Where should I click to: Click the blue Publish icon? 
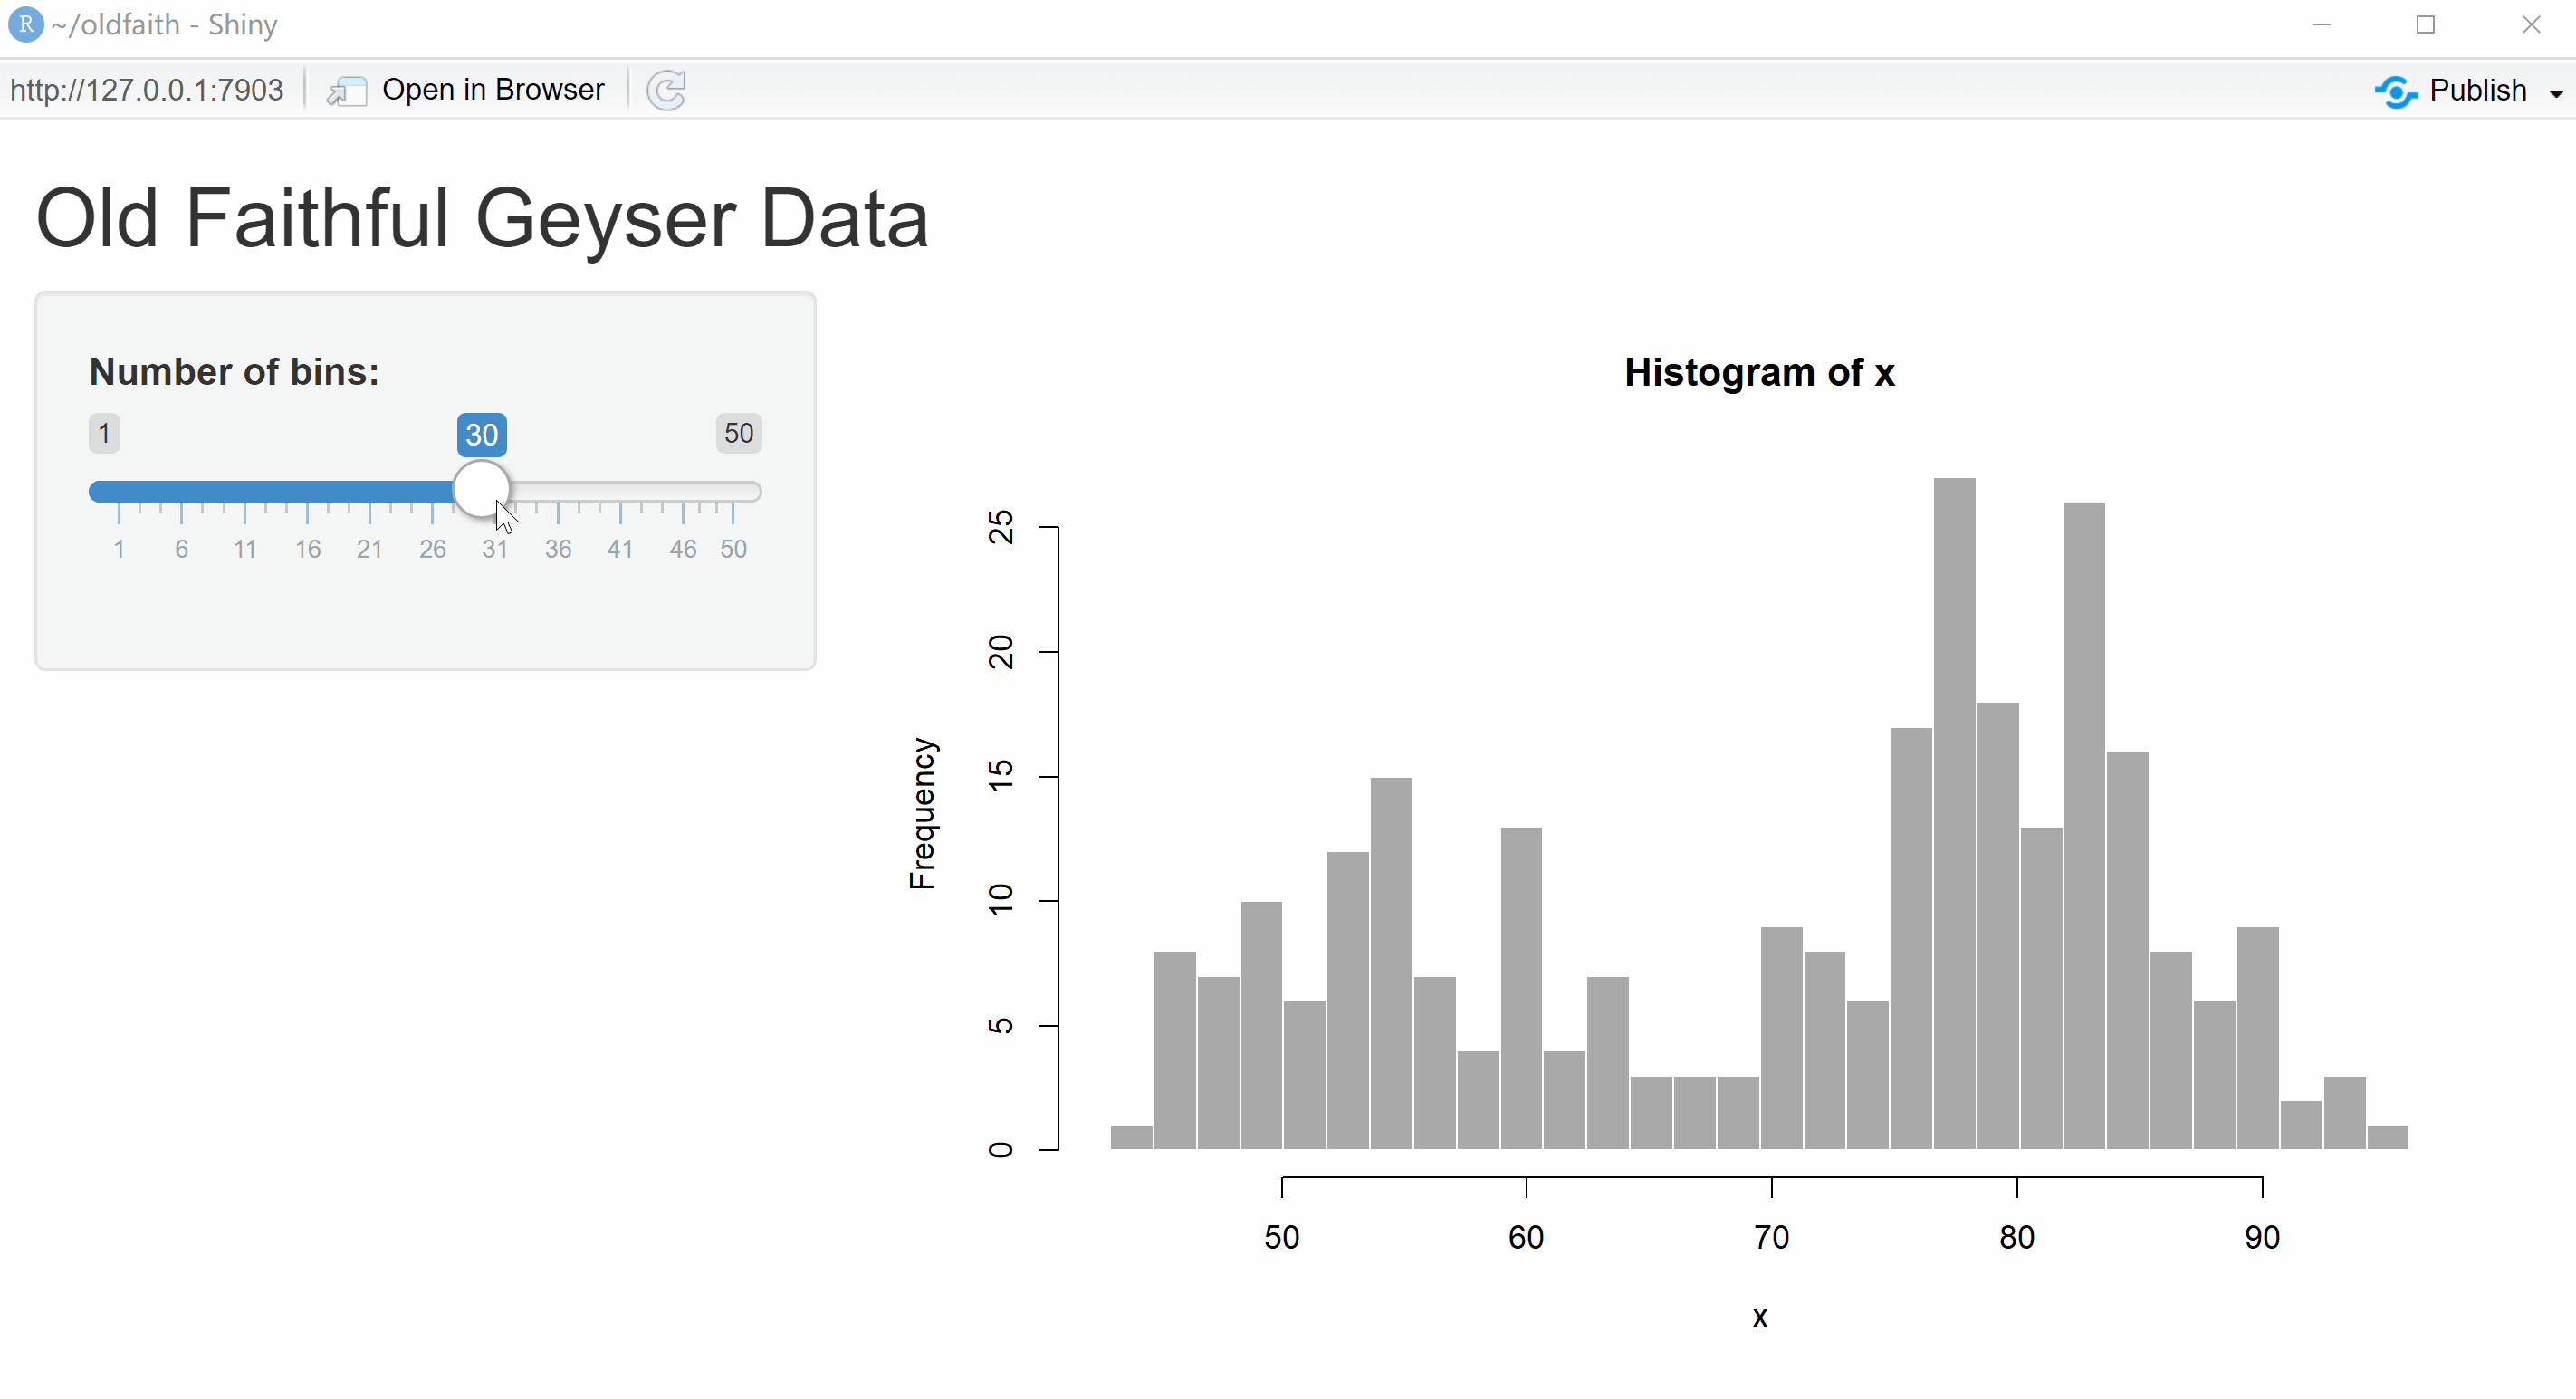tap(2396, 91)
